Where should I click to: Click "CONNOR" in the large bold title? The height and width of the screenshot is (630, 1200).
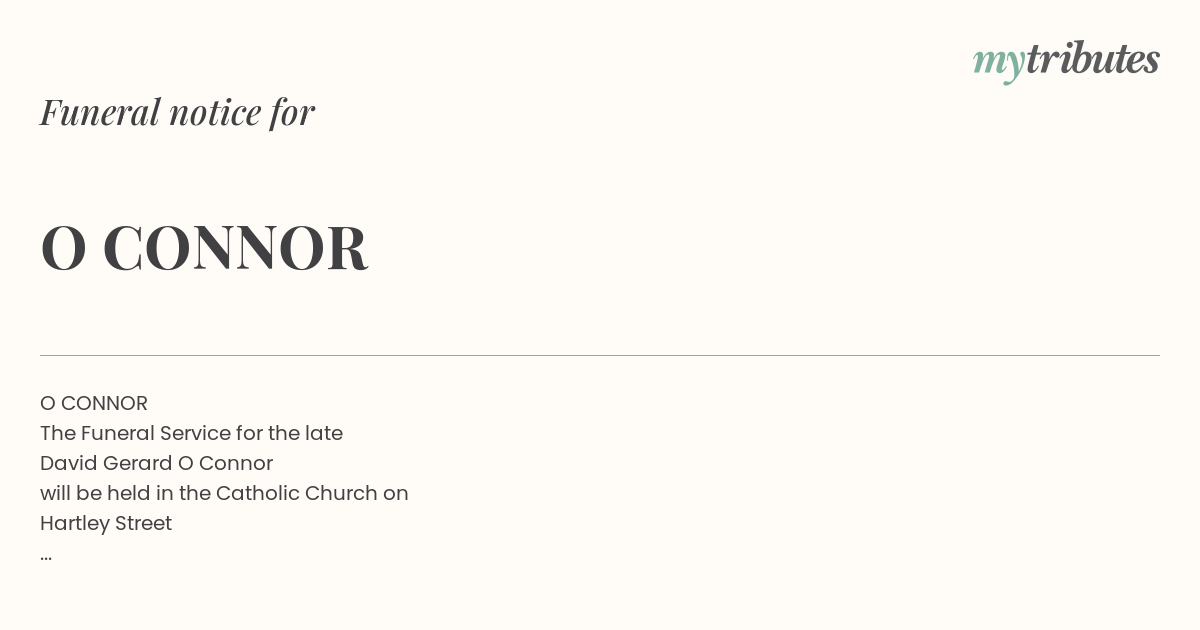(235, 248)
